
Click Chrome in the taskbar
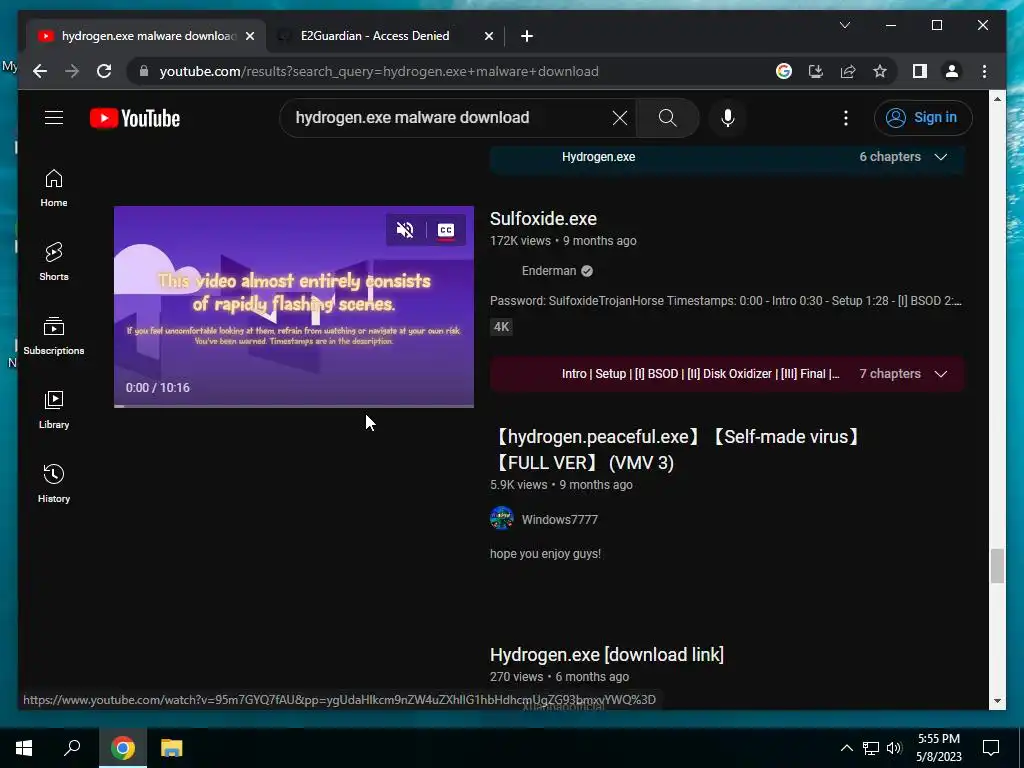coord(122,748)
